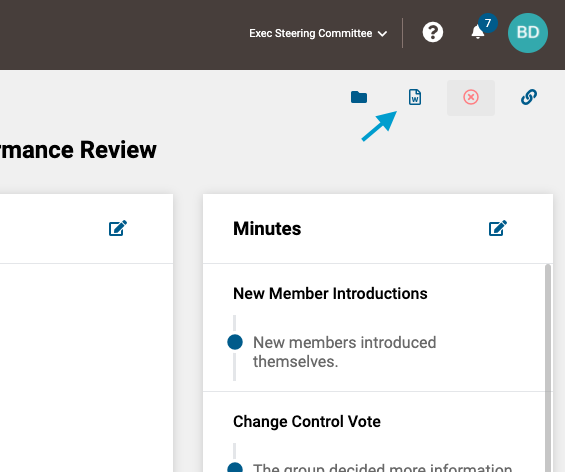This screenshot has height=472, width=565.
Task: Expand the Exec Steering Committee dropdown
Action: point(318,34)
